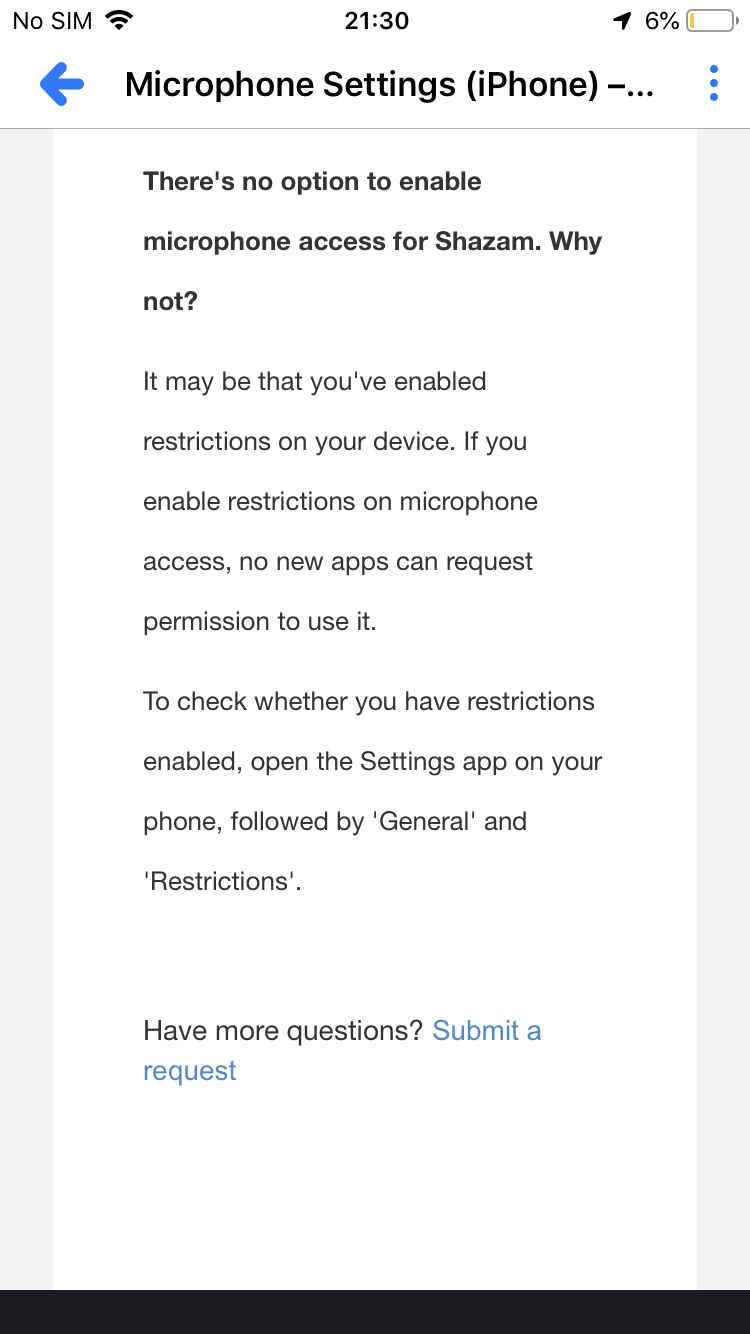
Task: Open the three-dot overflow menu
Action: pos(713,84)
